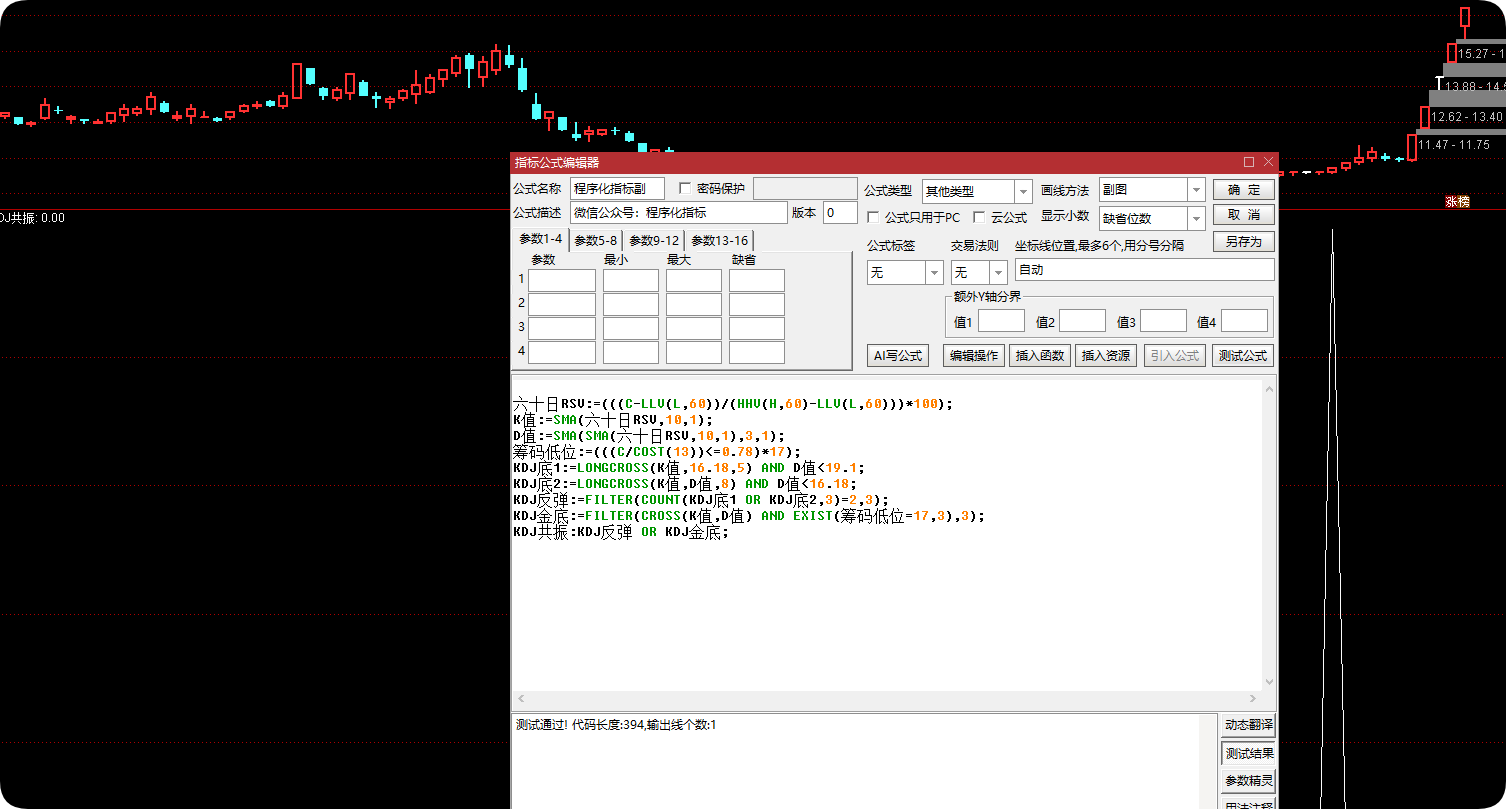Click the 插入函数 button
This screenshot has width=1506, height=809.
coord(1041,355)
